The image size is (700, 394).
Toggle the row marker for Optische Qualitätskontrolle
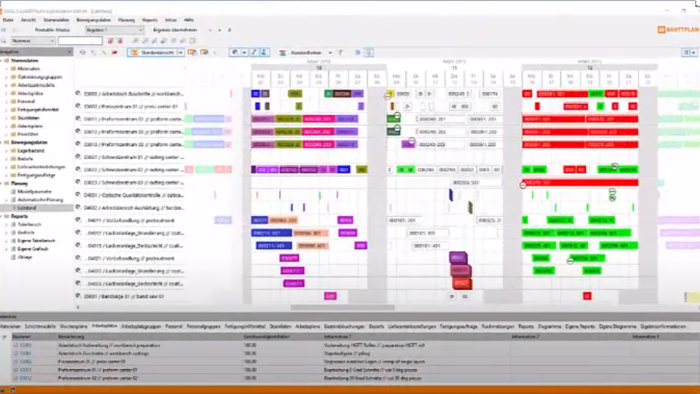tap(78, 195)
